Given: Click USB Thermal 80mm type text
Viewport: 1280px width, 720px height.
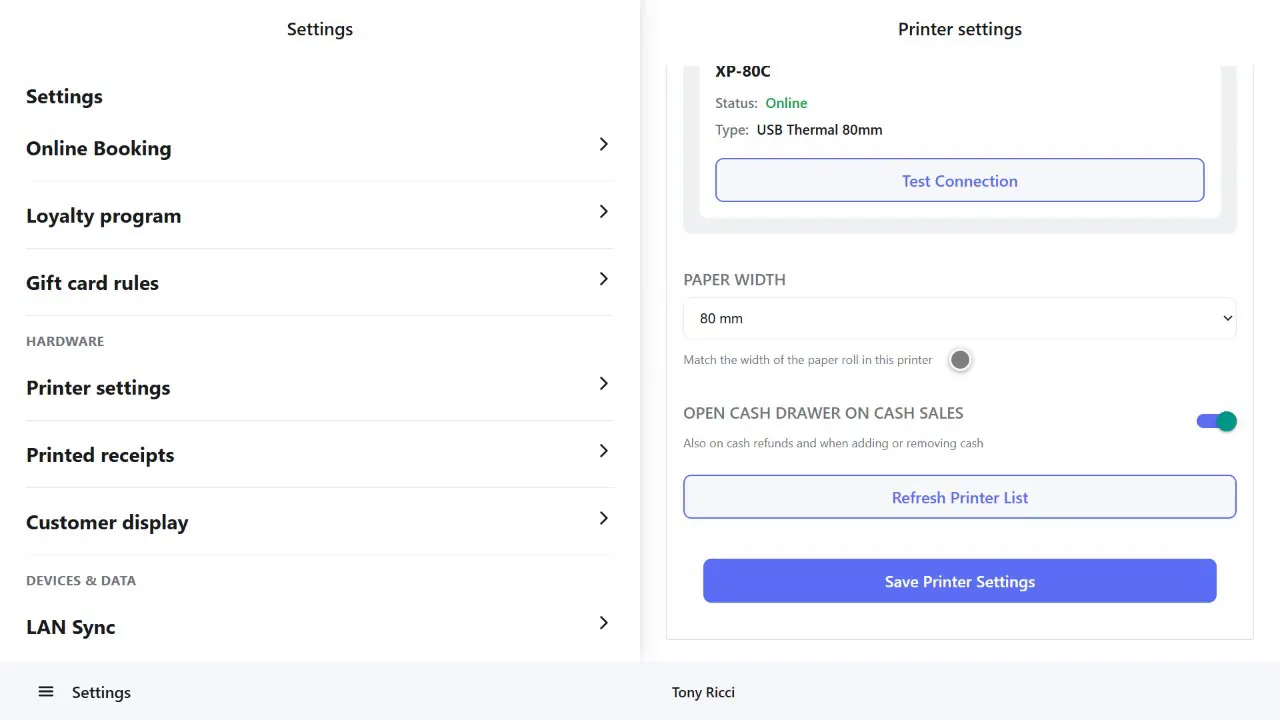Looking at the screenshot, I should [x=819, y=130].
